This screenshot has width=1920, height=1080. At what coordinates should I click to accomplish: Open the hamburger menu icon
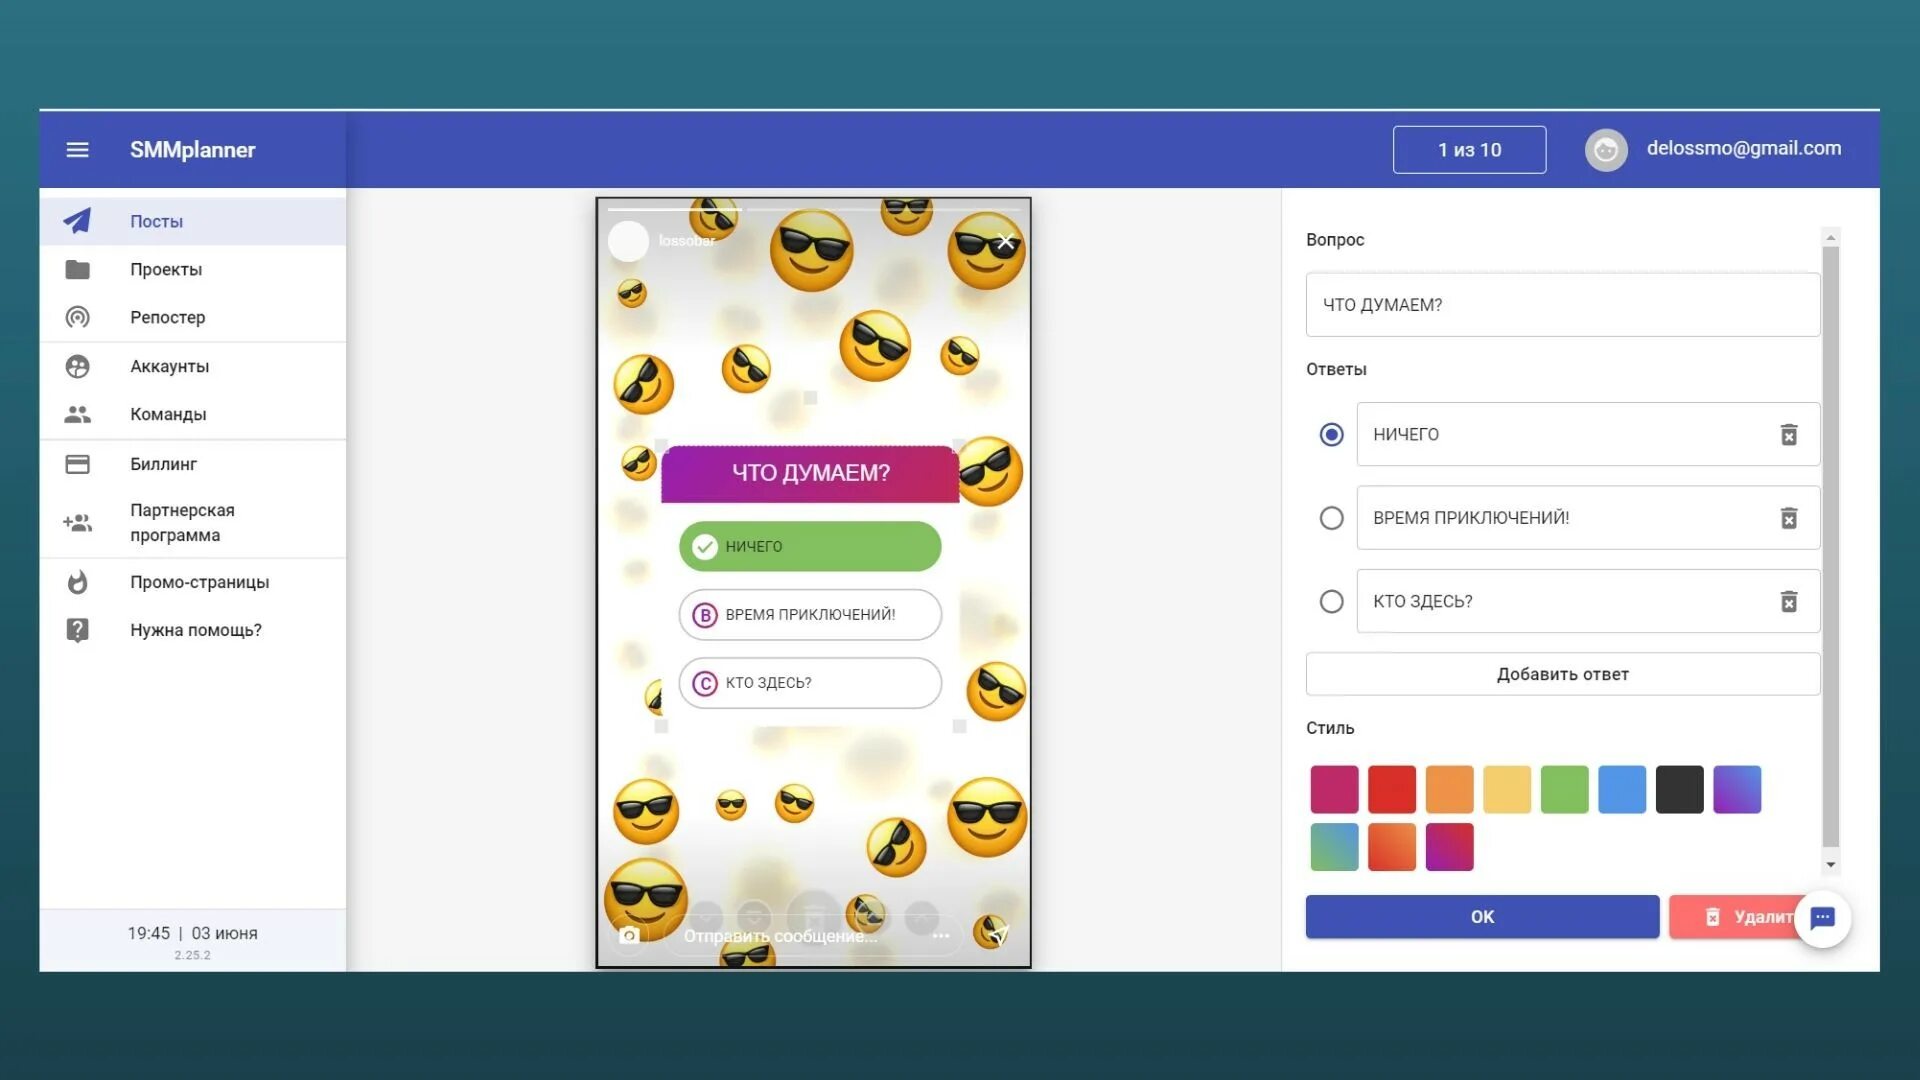(x=77, y=150)
